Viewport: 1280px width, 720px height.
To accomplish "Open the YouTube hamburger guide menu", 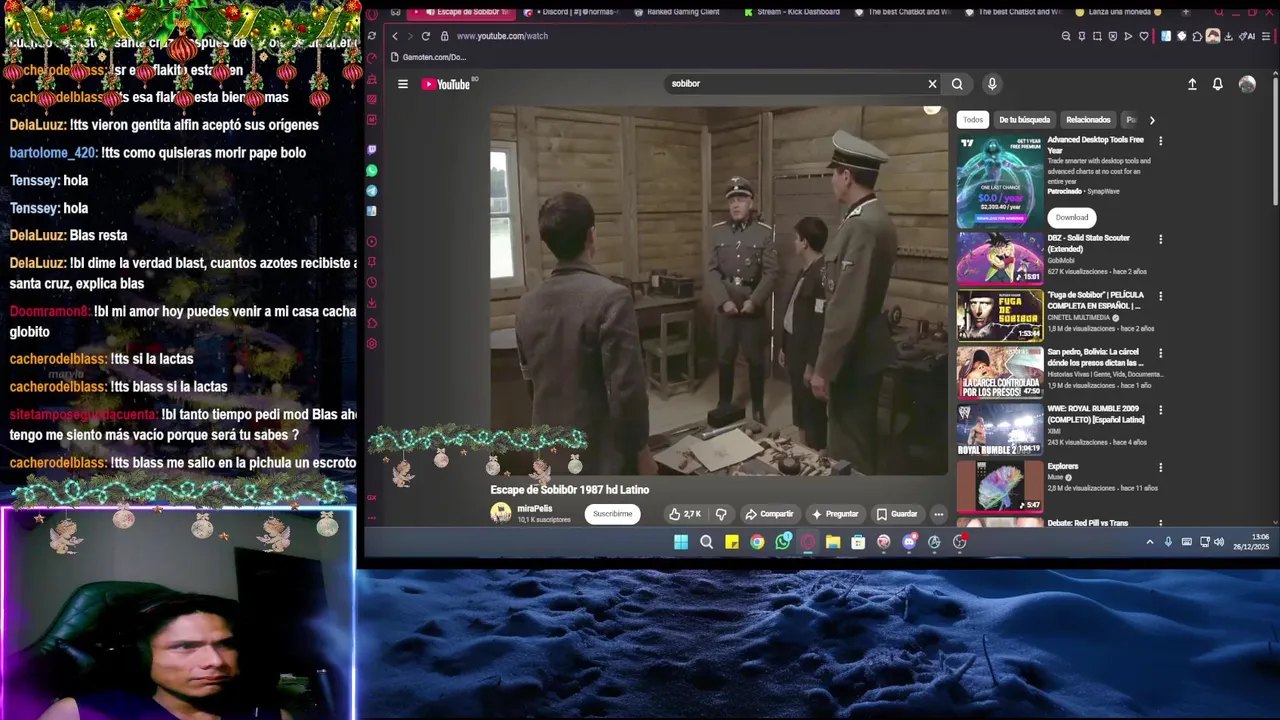I will point(403,84).
